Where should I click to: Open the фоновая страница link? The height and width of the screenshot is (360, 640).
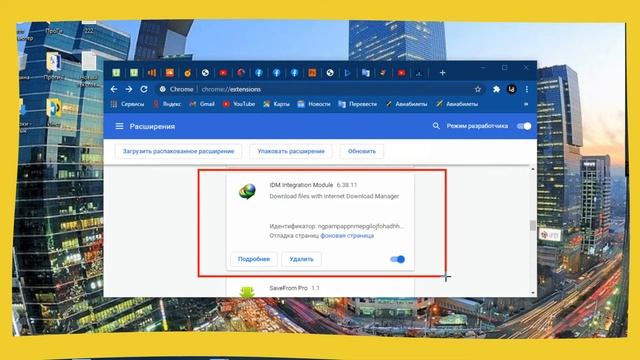click(x=347, y=236)
